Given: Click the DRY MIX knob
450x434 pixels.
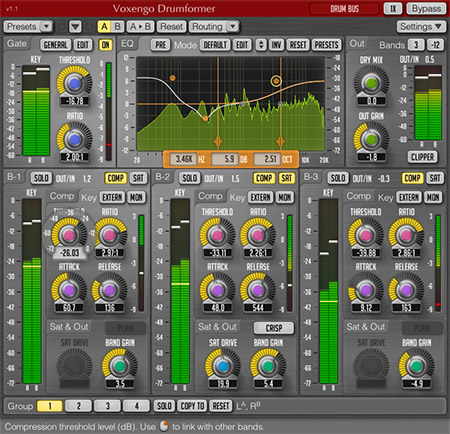Looking at the screenshot, I should pyautogui.click(x=371, y=83).
